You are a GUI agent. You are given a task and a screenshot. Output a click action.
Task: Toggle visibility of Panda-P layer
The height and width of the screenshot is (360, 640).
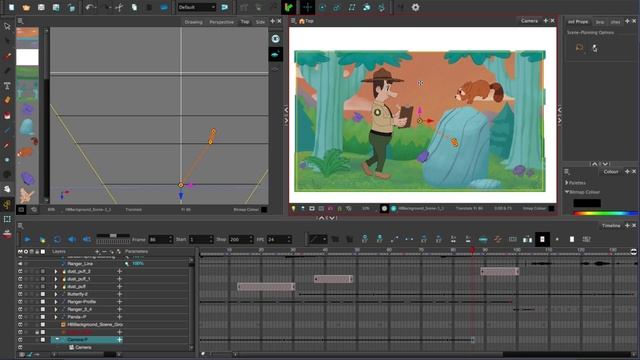click(20, 317)
